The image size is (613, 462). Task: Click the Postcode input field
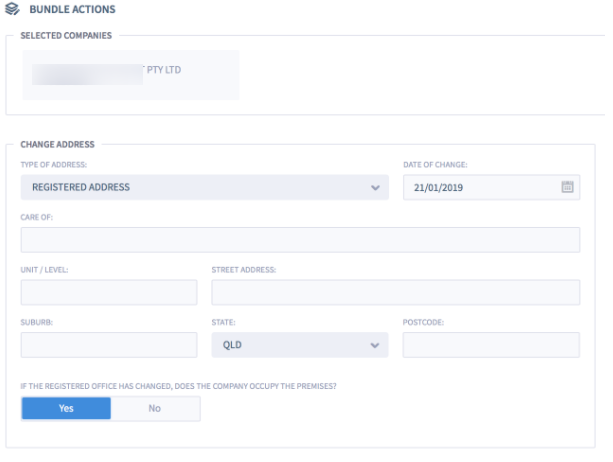pos(491,345)
